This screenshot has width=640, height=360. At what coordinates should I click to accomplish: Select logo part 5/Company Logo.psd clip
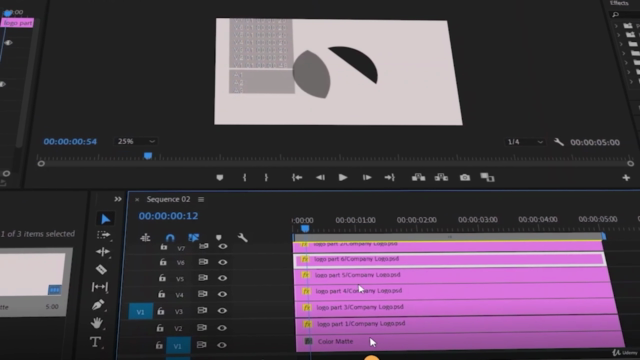451,276
